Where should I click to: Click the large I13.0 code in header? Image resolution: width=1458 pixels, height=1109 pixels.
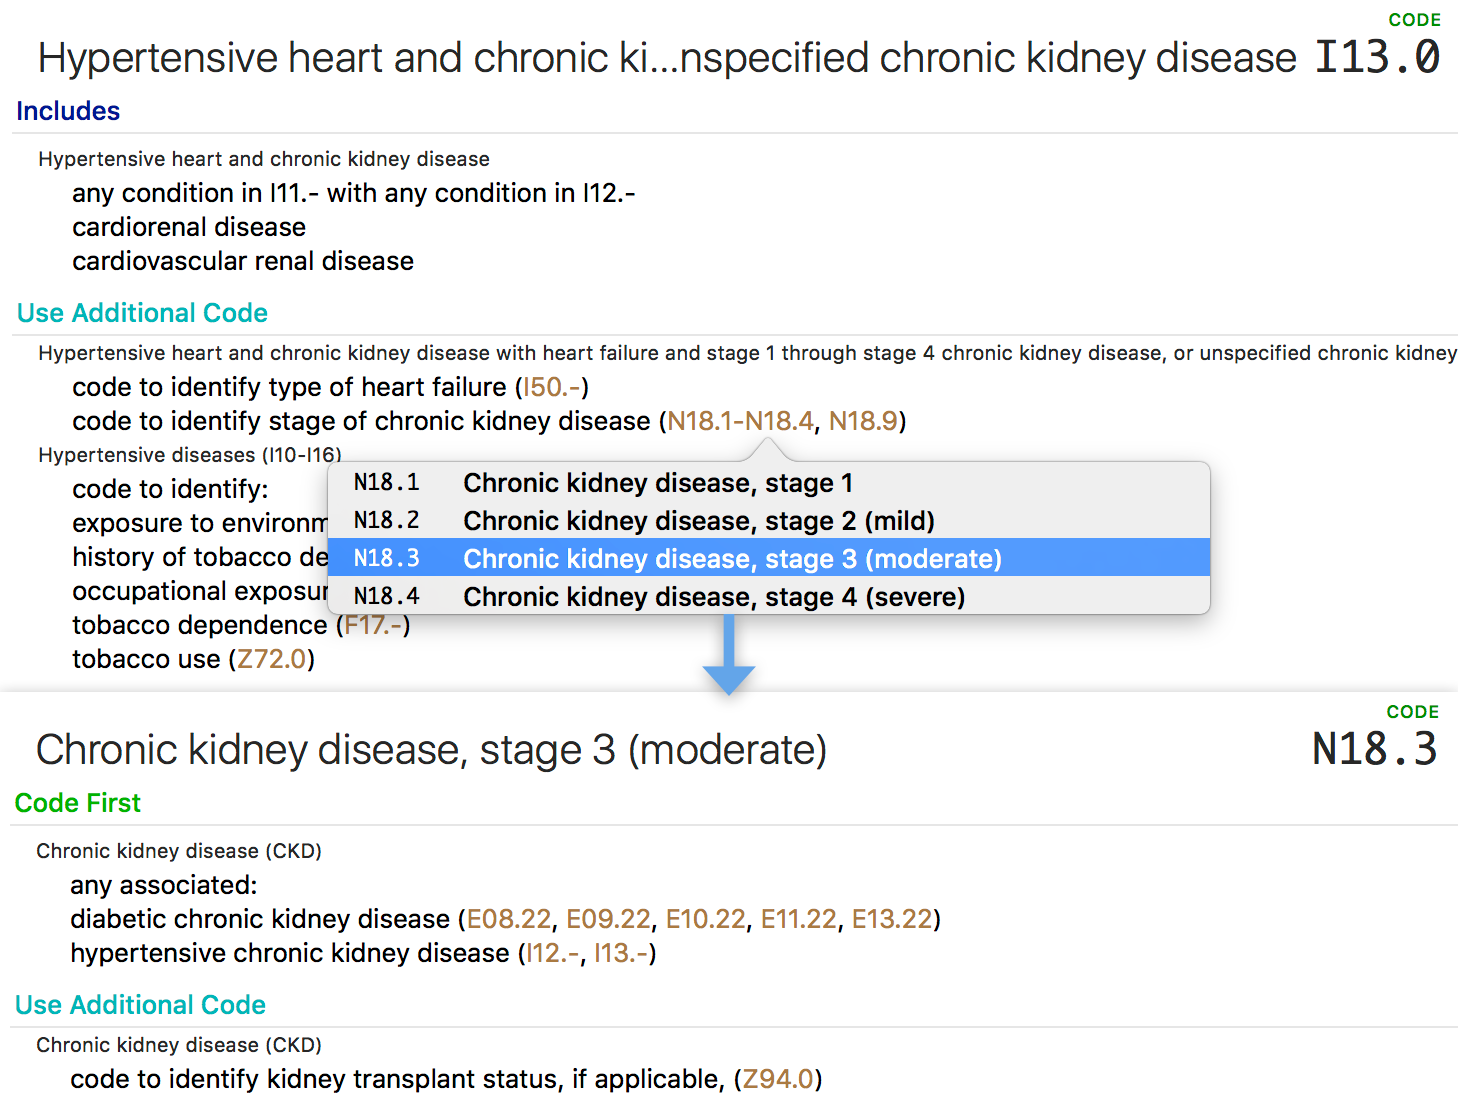(x=1376, y=57)
